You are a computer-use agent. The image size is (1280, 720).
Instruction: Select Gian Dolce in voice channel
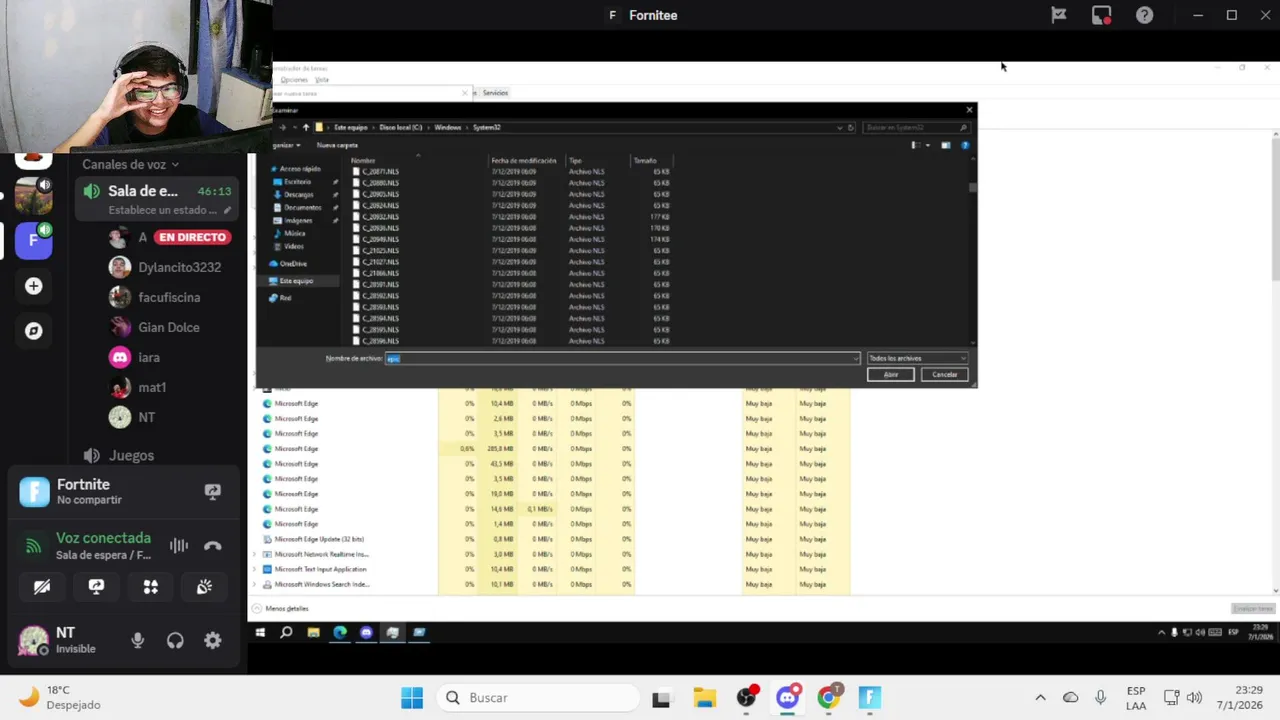[168, 327]
